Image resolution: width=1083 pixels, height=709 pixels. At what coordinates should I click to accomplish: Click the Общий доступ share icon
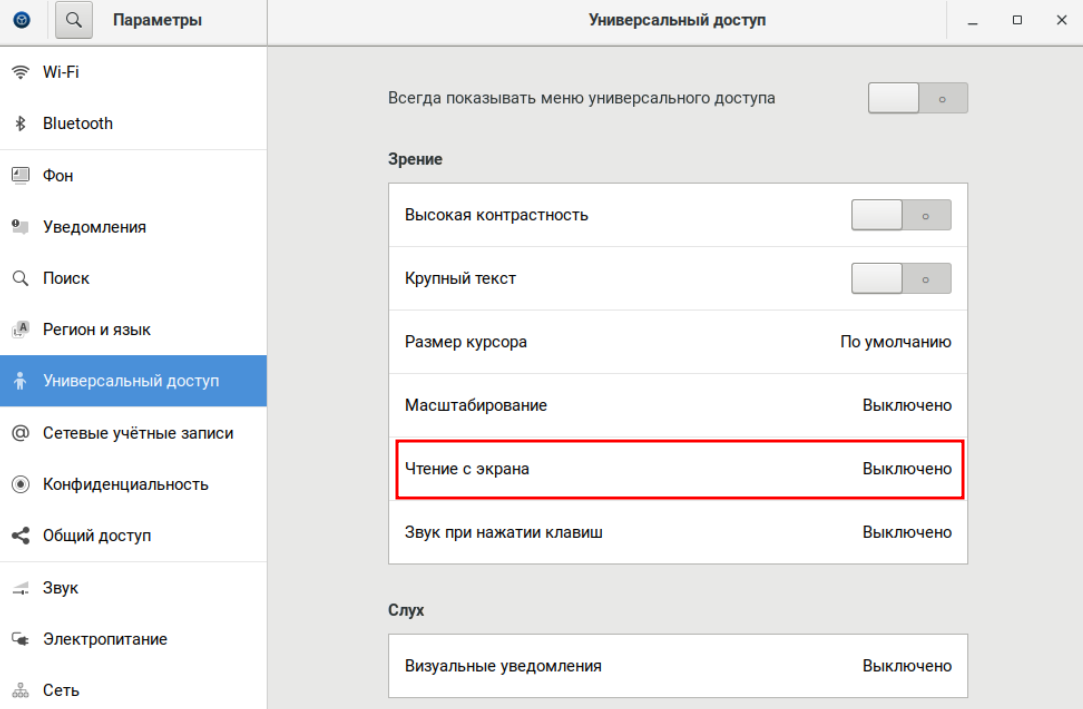tap(20, 536)
